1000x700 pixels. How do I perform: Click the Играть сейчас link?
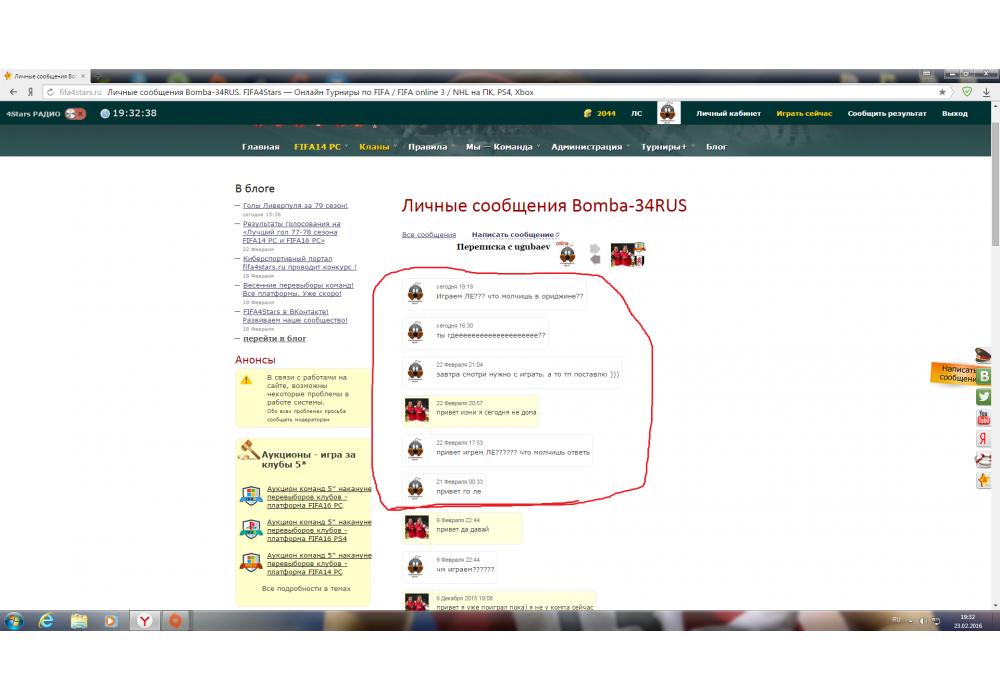(804, 114)
